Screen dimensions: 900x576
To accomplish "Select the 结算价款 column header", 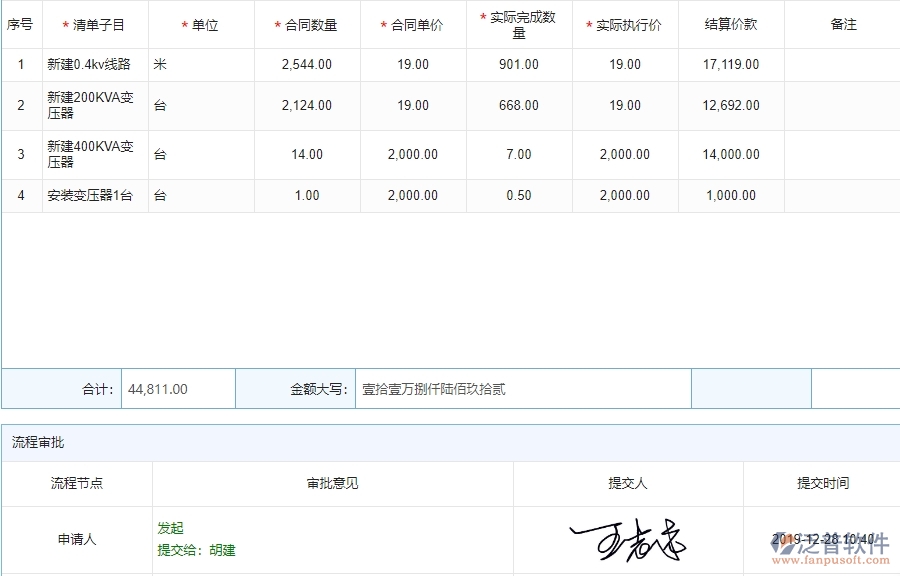I will 730,24.
